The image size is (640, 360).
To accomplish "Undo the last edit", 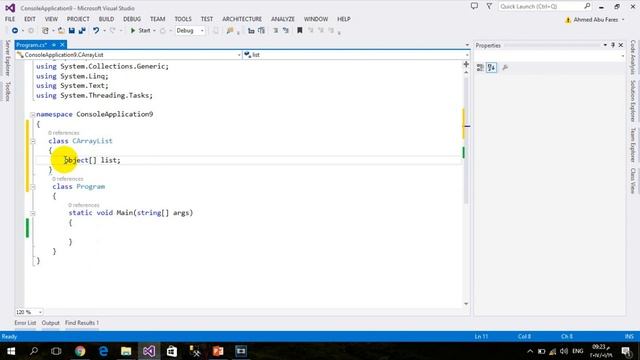I will [x=96, y=31].
